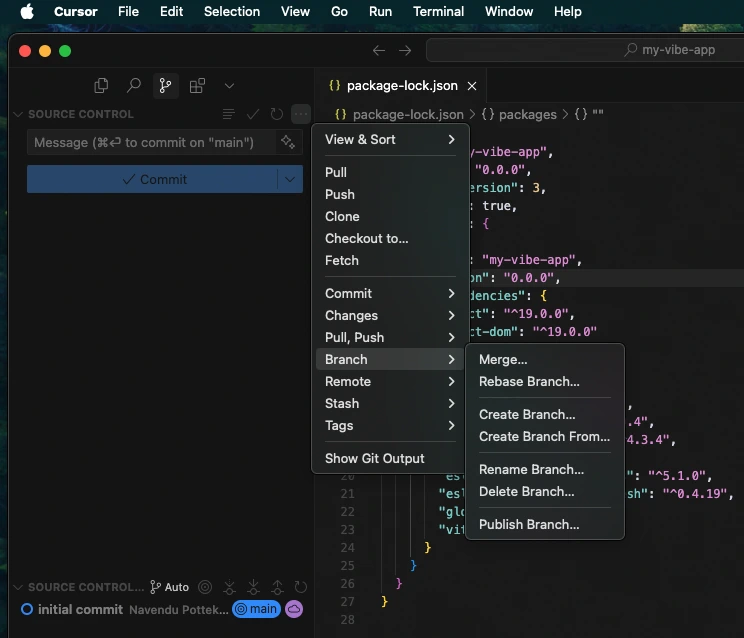Screen dimensions: 744x638
Task: Click the empty-string breadcrumb segment
Action: pyautogui.click(x=589, y=114)
